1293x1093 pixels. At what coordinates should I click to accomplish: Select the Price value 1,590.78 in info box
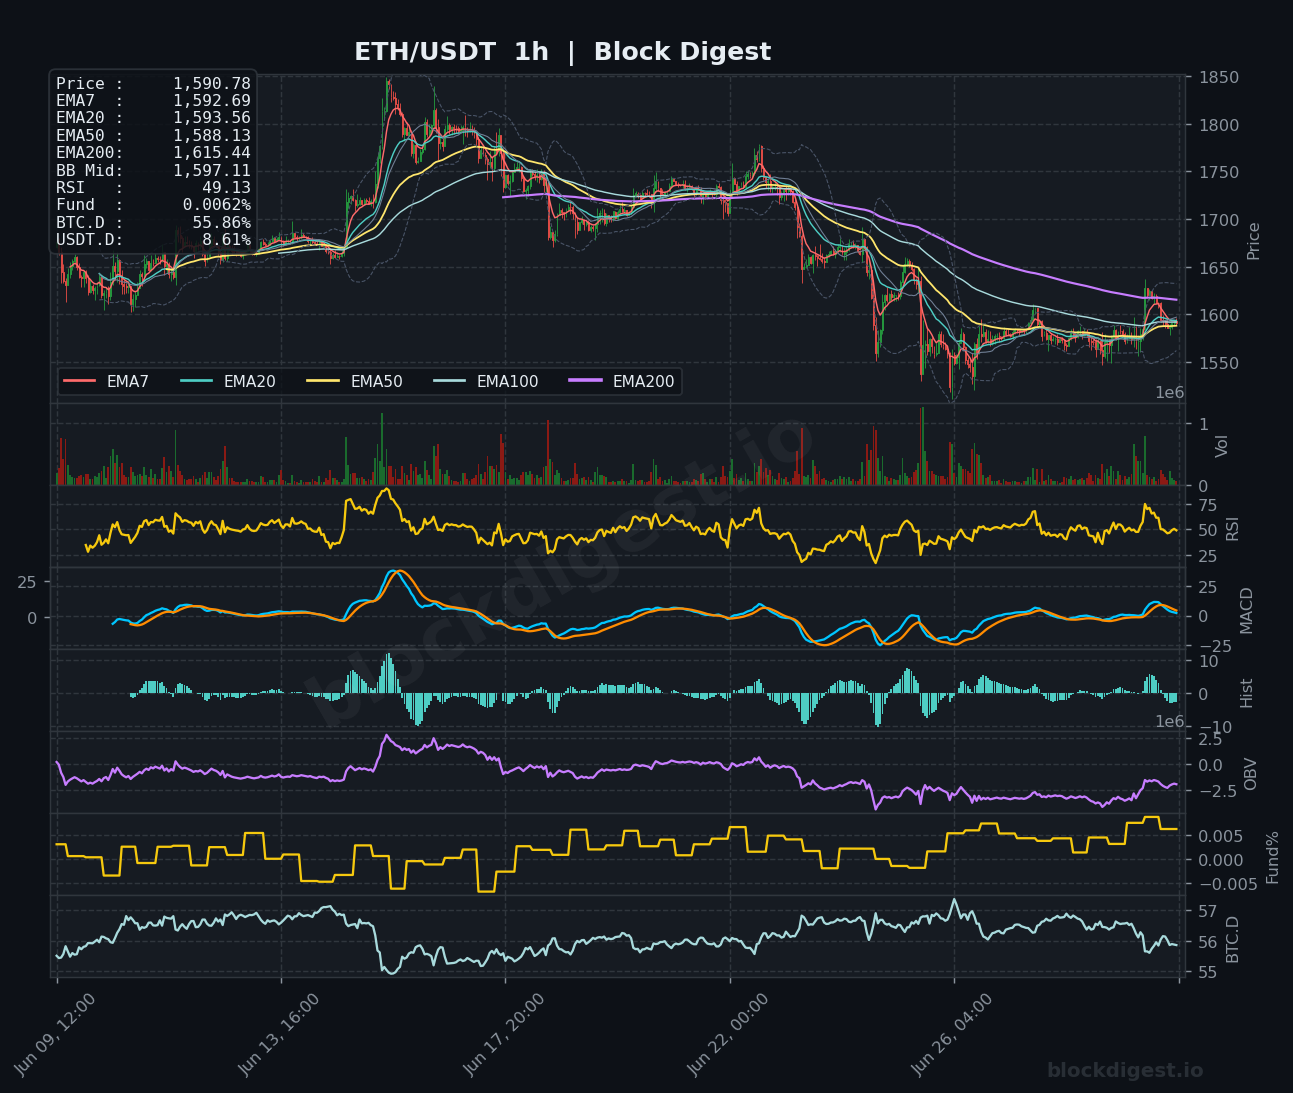click(x=212, y=84)
